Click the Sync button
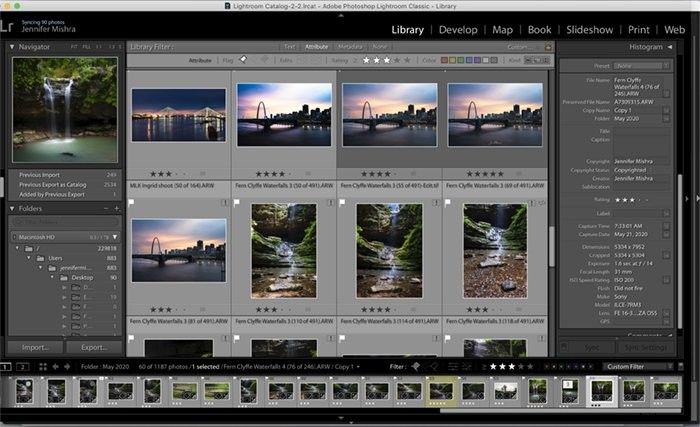 click(x=592, y=347)
